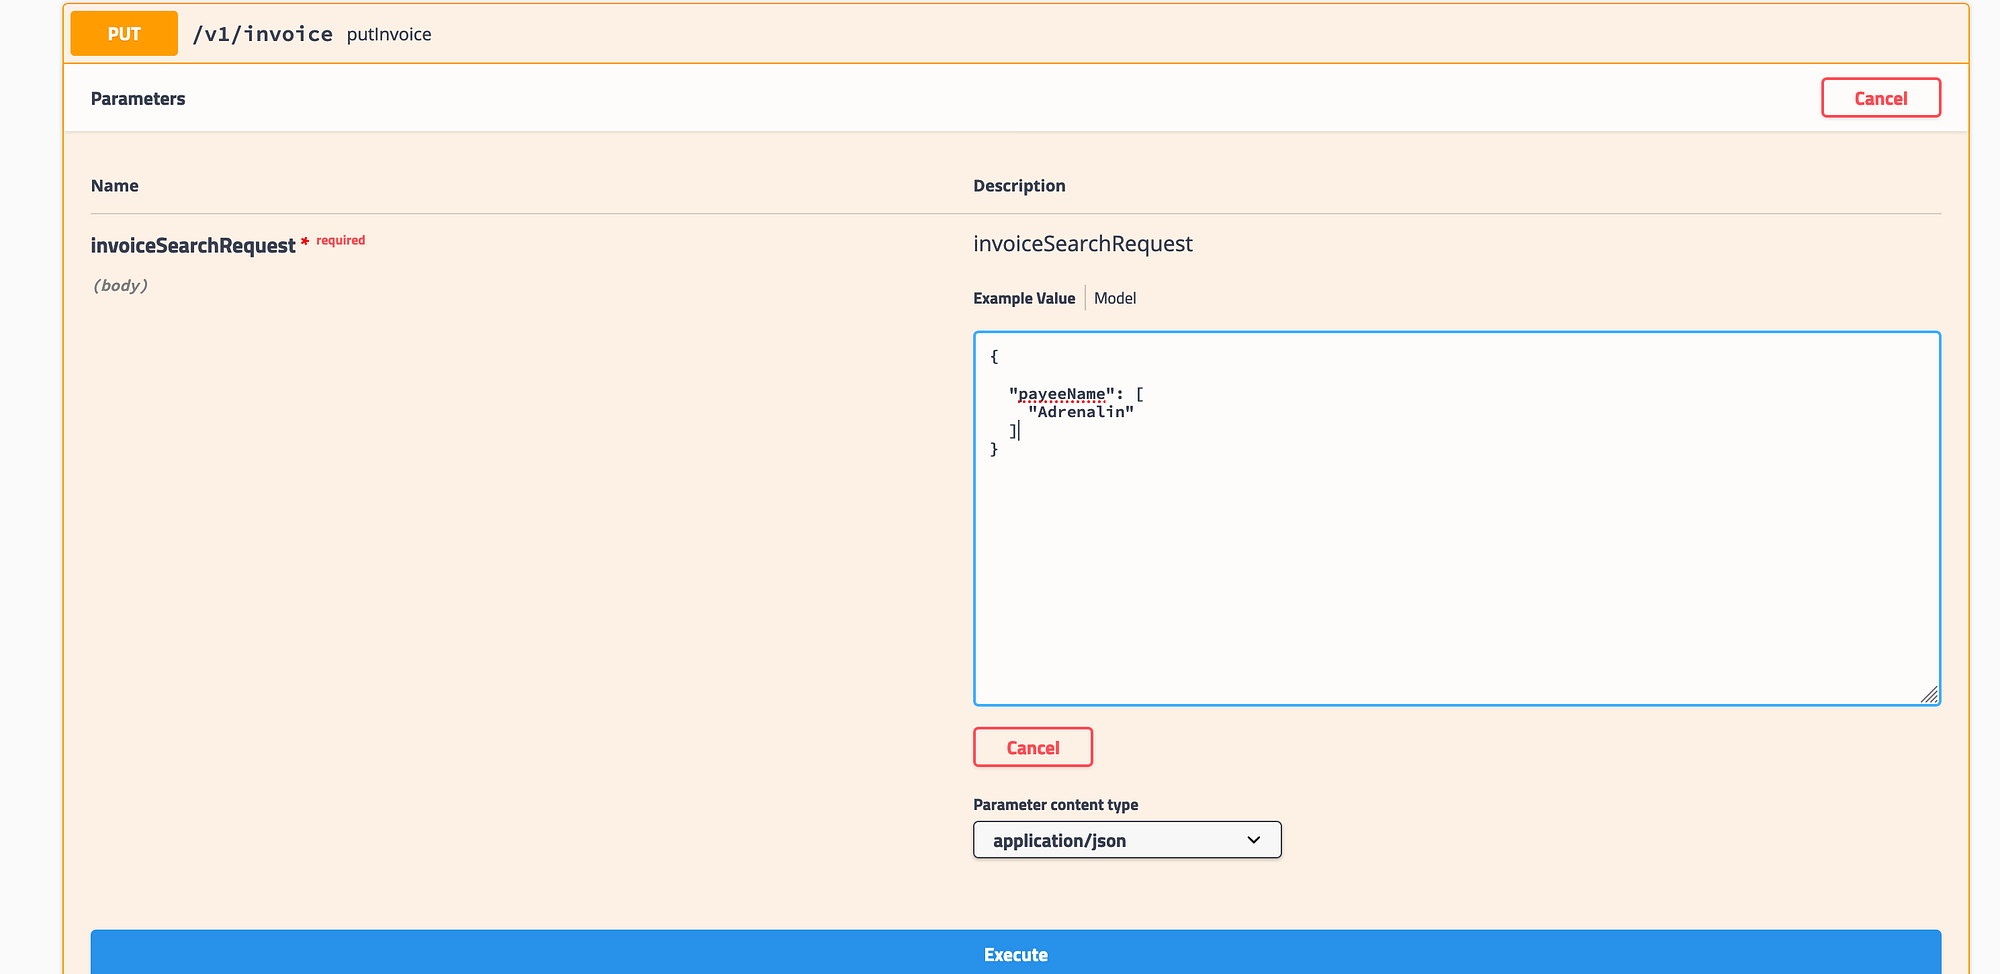Screen dimensions: 2000x974
Task: Click the /v1/invoice endpoint path
Action: [x=263, y=33]
